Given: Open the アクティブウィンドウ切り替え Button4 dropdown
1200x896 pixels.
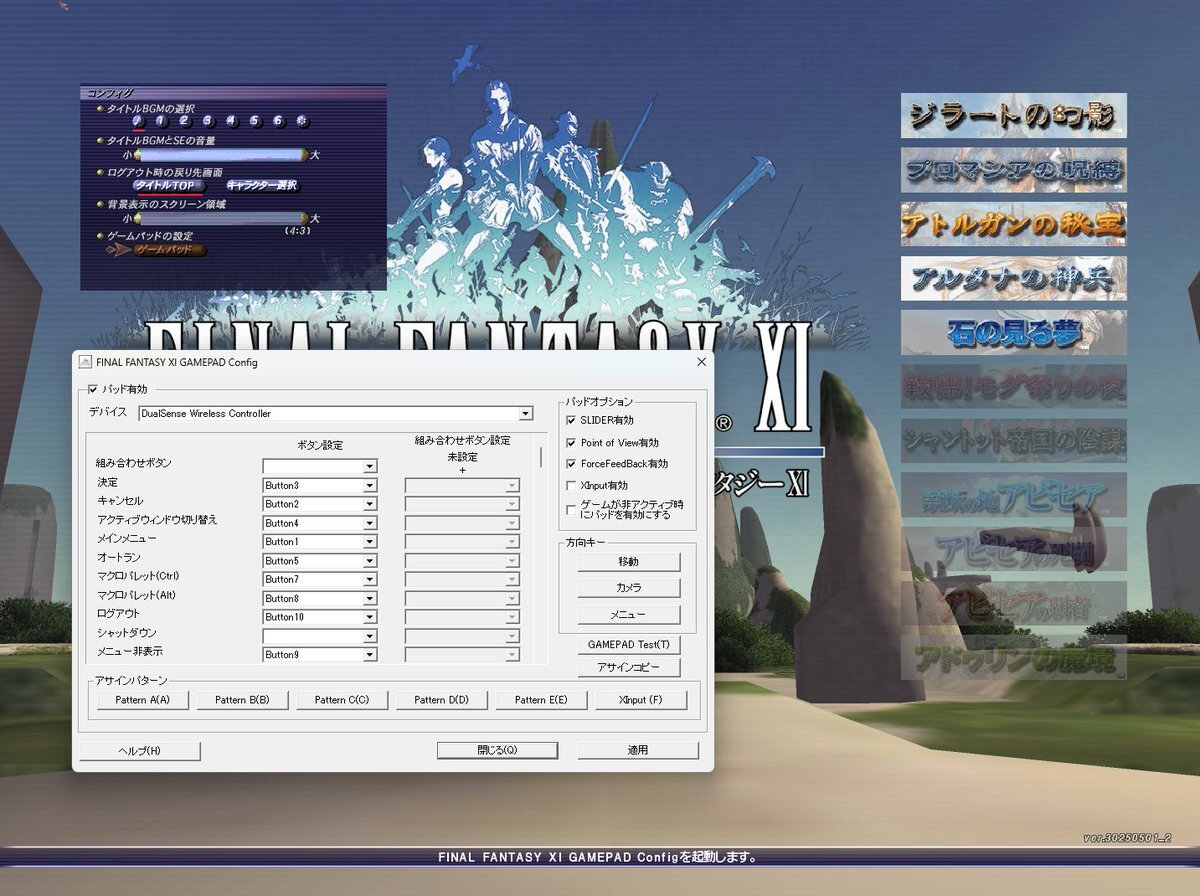Looking at the screenshot, I should [x=320, y=523].
